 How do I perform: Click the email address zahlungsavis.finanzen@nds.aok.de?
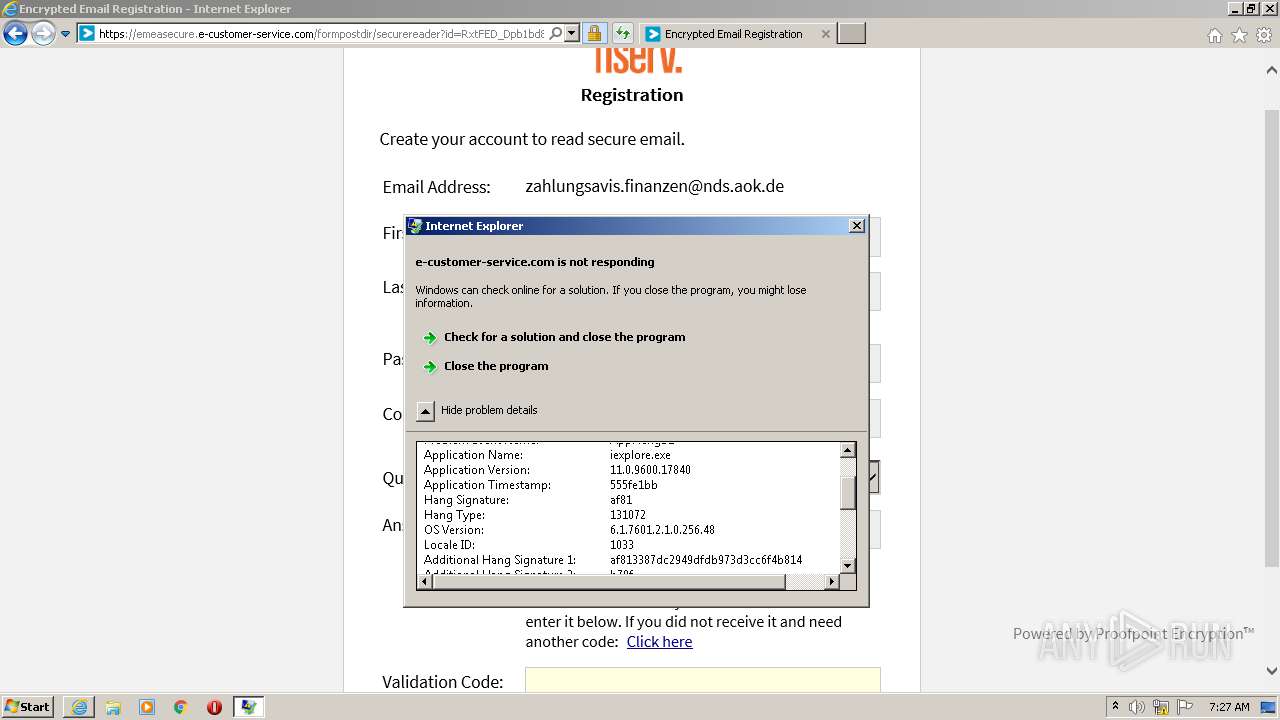tap(655, 186)
